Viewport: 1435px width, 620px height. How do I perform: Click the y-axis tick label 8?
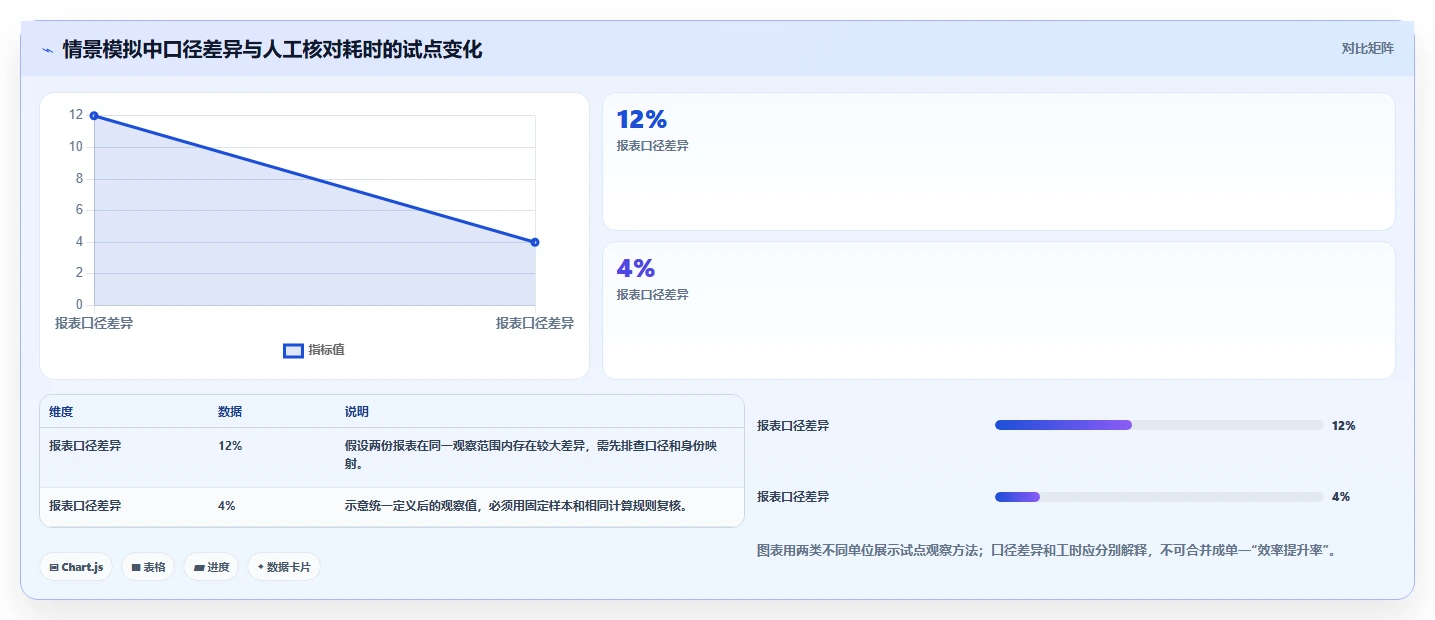click(79, 179)
